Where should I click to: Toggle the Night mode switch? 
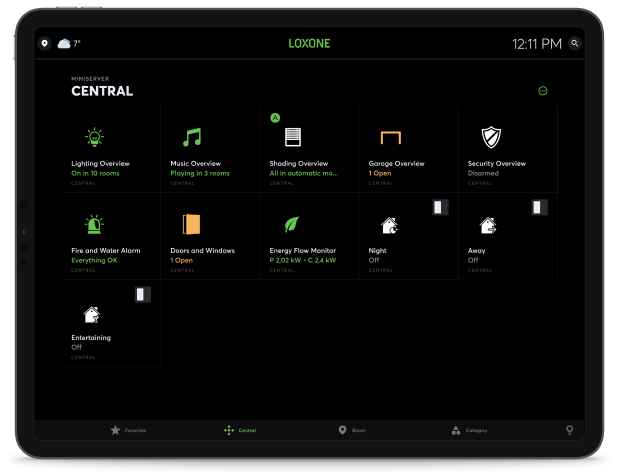(x=440, y=207)
